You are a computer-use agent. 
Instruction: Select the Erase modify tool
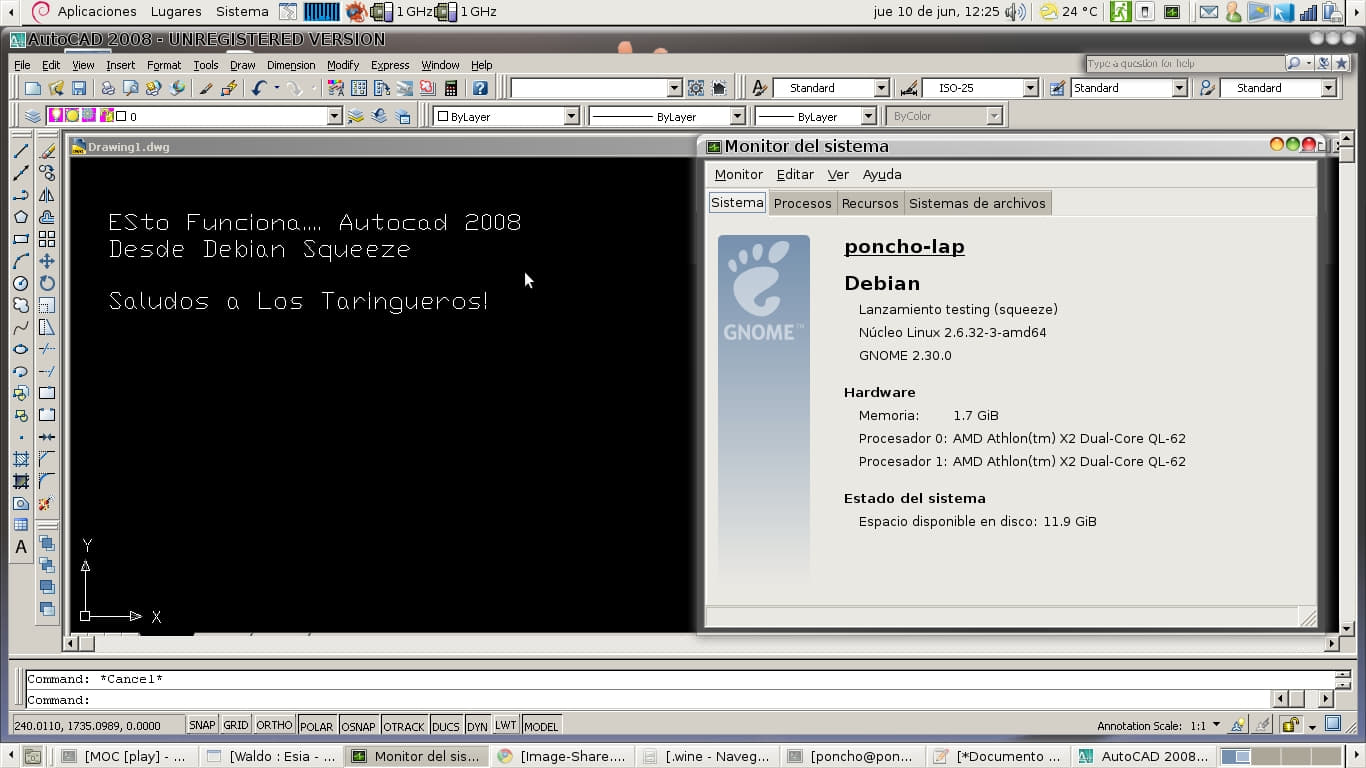click(x=47, y=151)
